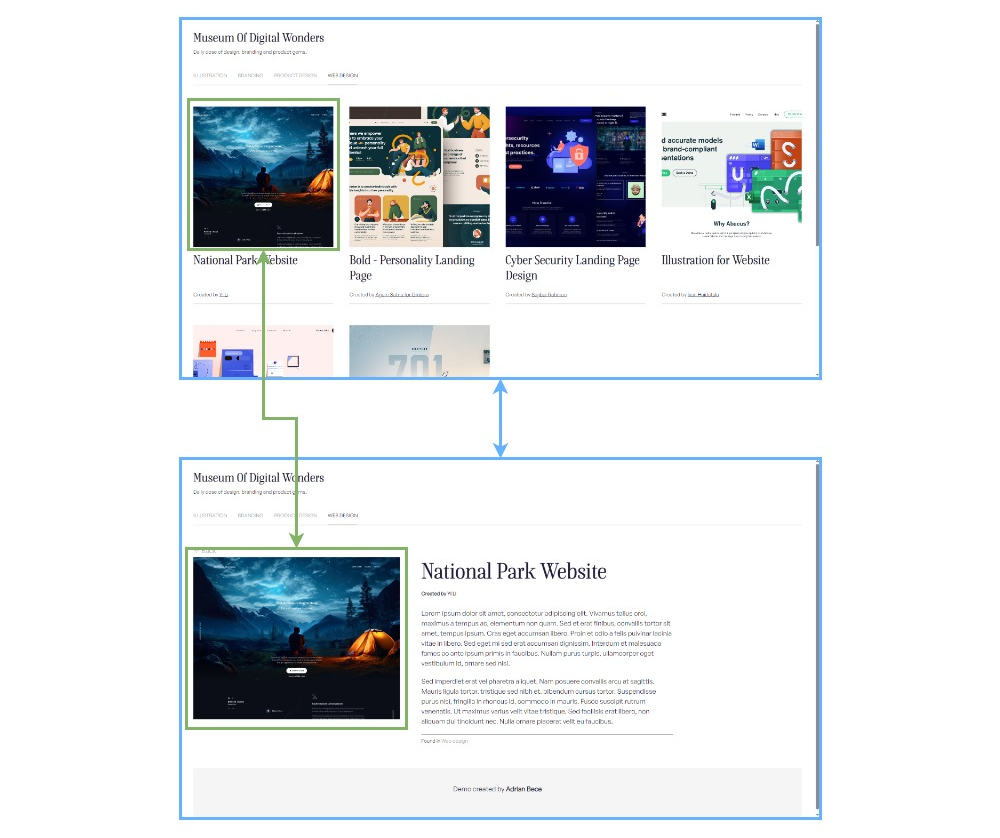Open the Illustration for Website thumbnail
Screen dimensions: 1000x838
[x=731, y=177]
